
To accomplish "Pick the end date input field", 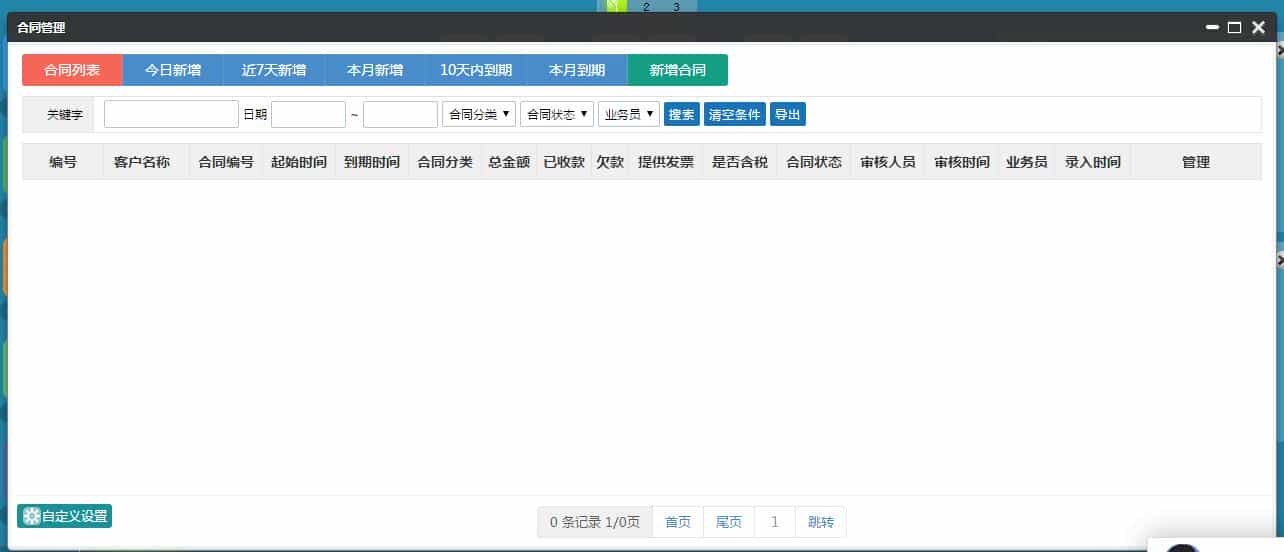I will click(x=400, y=114).
